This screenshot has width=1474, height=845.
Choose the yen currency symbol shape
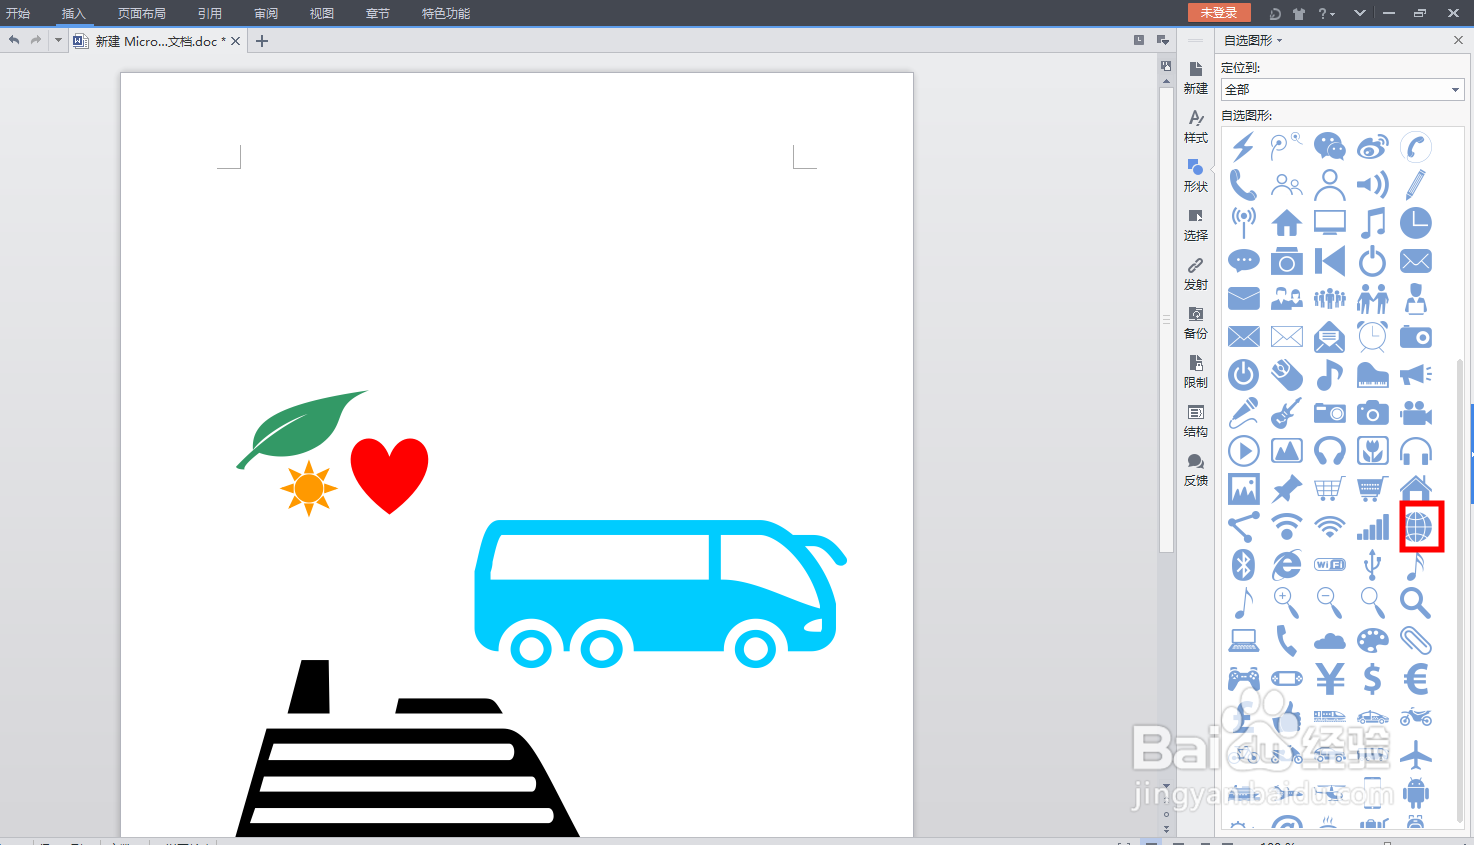coord(1329,679)
